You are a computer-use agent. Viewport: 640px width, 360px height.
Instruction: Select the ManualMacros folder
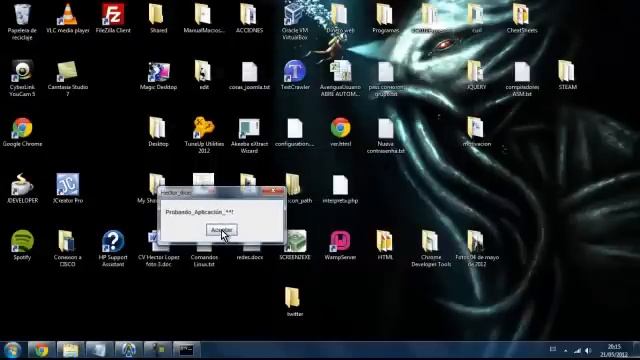click(x=204, y=18)
